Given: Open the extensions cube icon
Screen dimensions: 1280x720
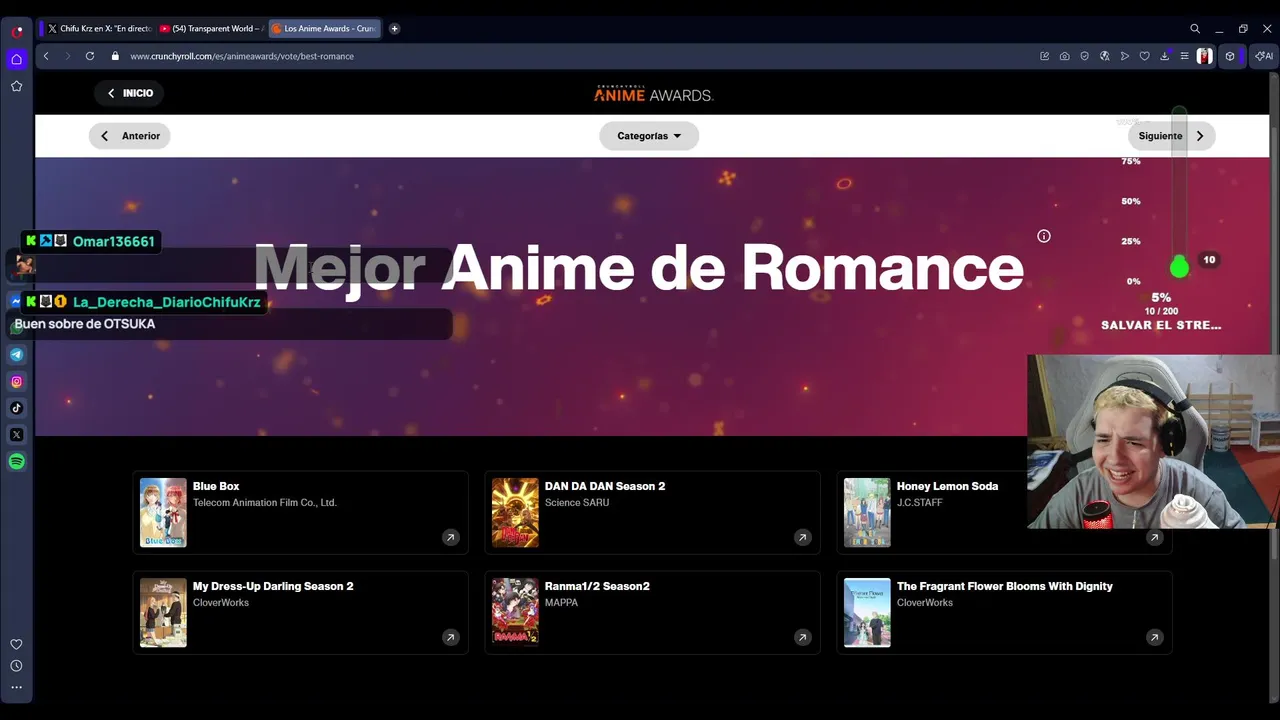Looking at the screenshot, I should [1231, 56].
